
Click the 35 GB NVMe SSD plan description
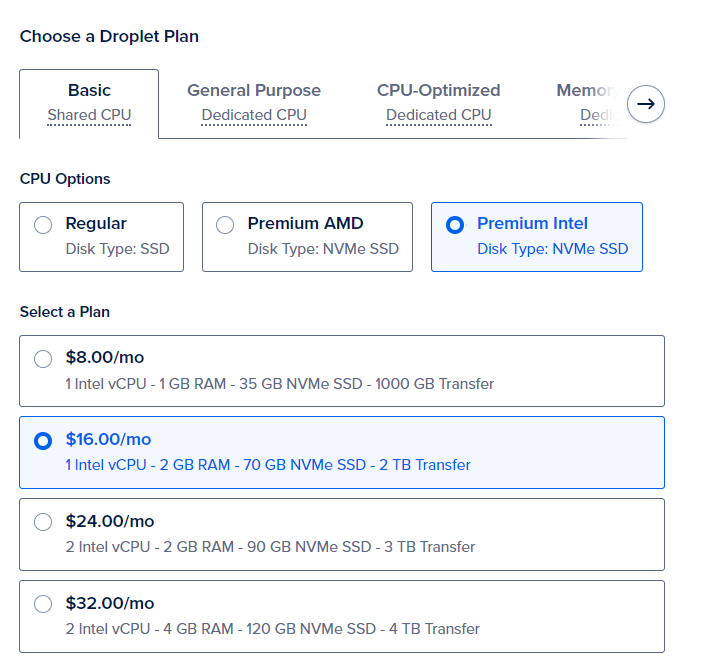click(x=280, y=384)
